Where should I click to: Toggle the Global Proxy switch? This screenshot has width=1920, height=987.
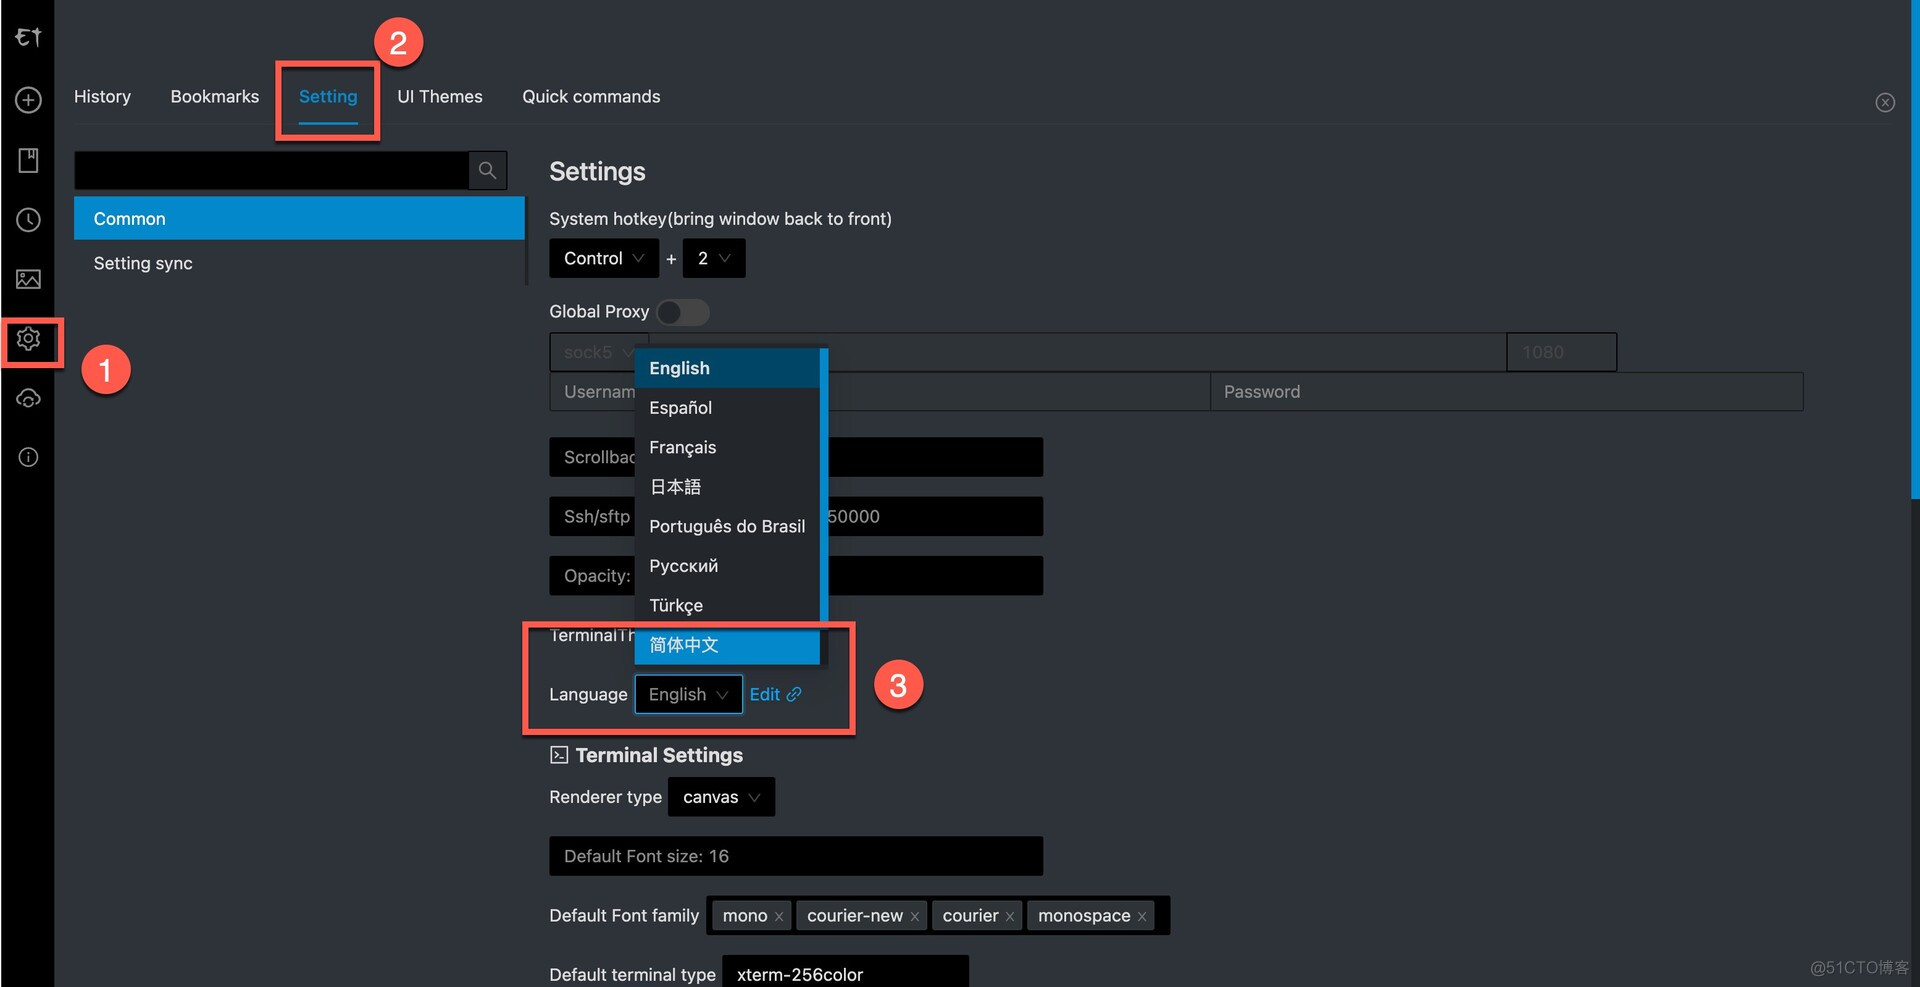click(683, 312)
